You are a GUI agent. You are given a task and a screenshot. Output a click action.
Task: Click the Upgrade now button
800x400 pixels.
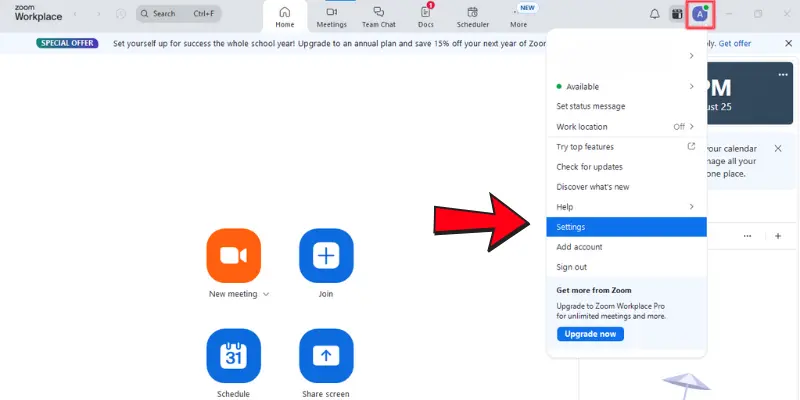590,334
